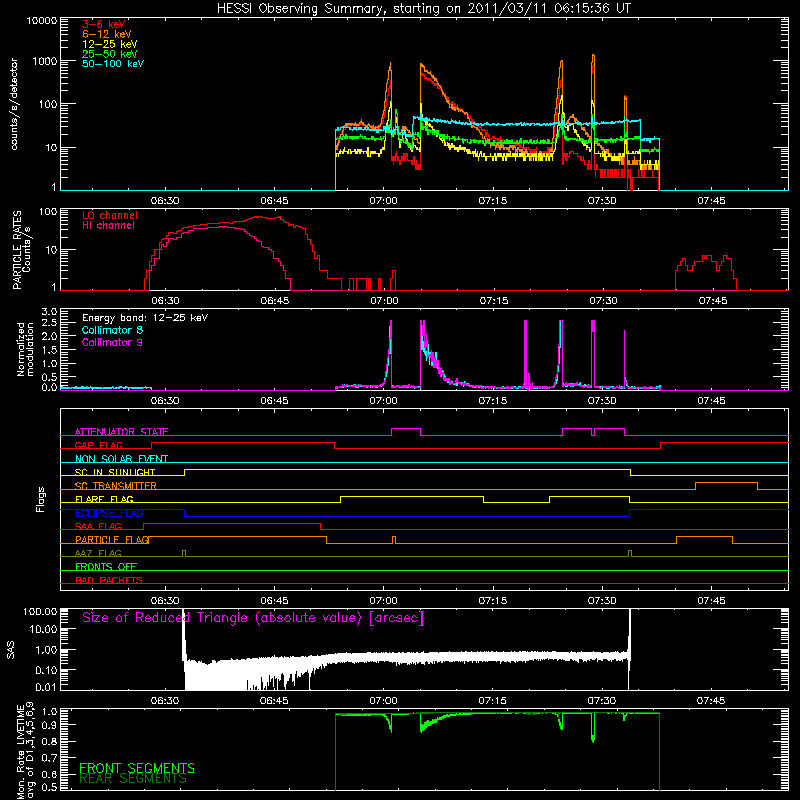Click the 3.0 tick on the modulation axis

pos(49,312)
